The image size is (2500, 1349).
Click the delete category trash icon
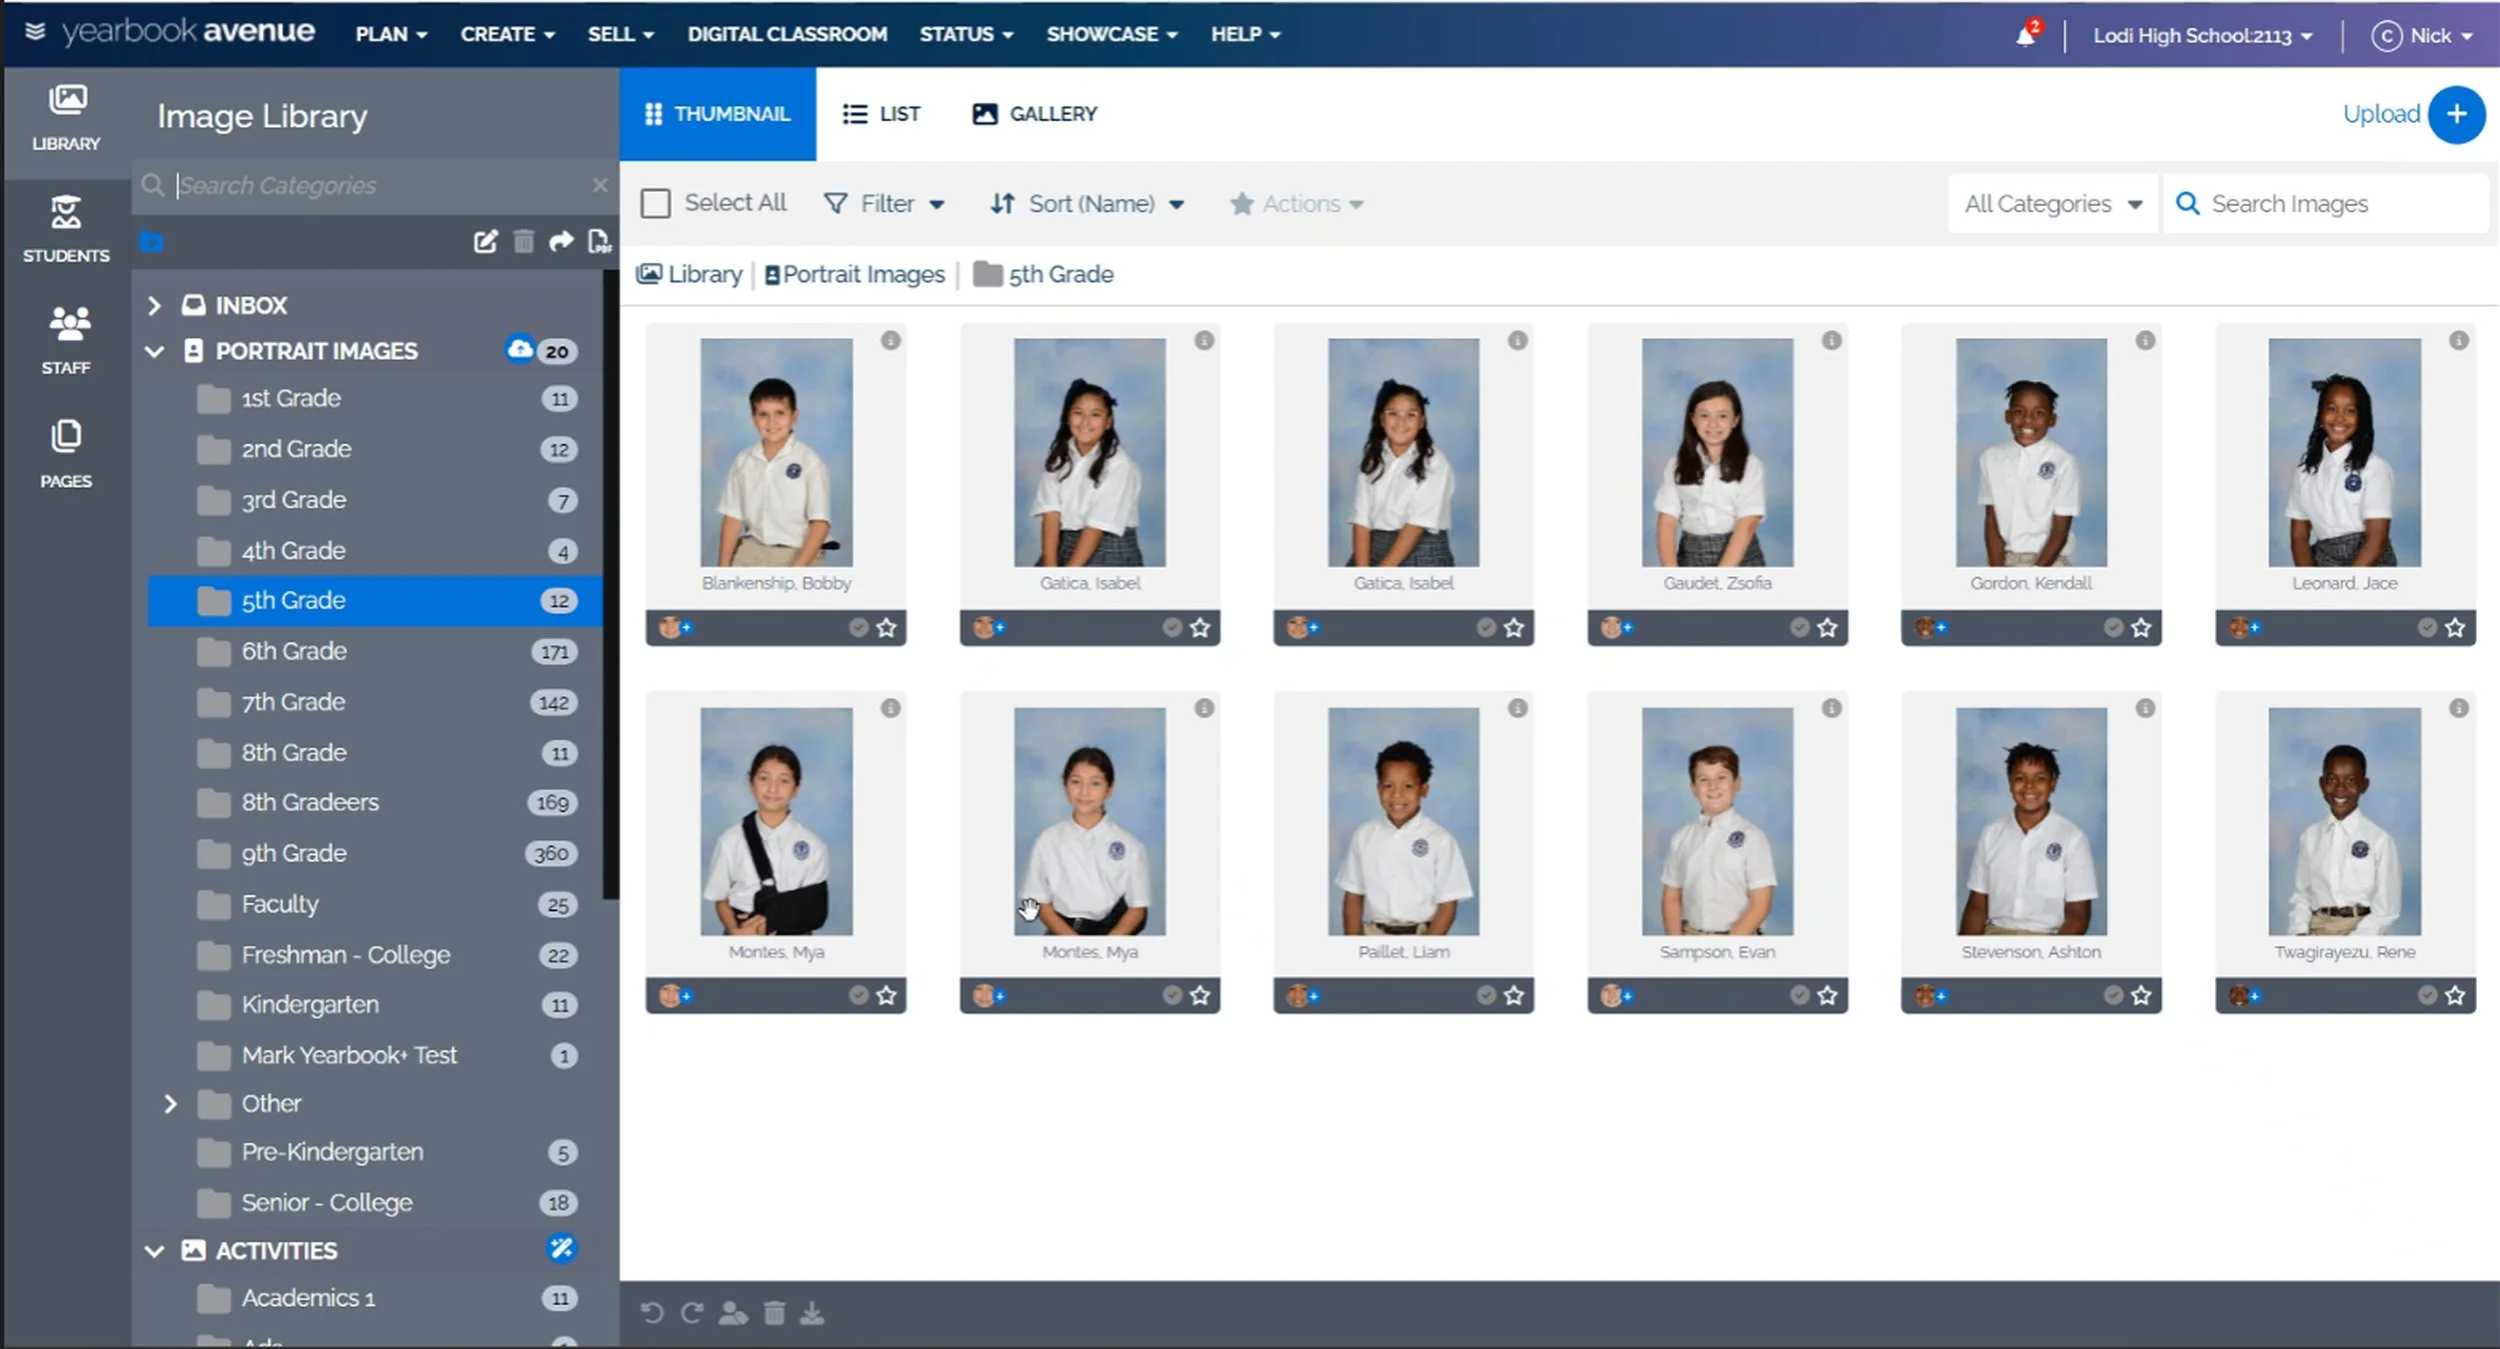coord(523,241)
